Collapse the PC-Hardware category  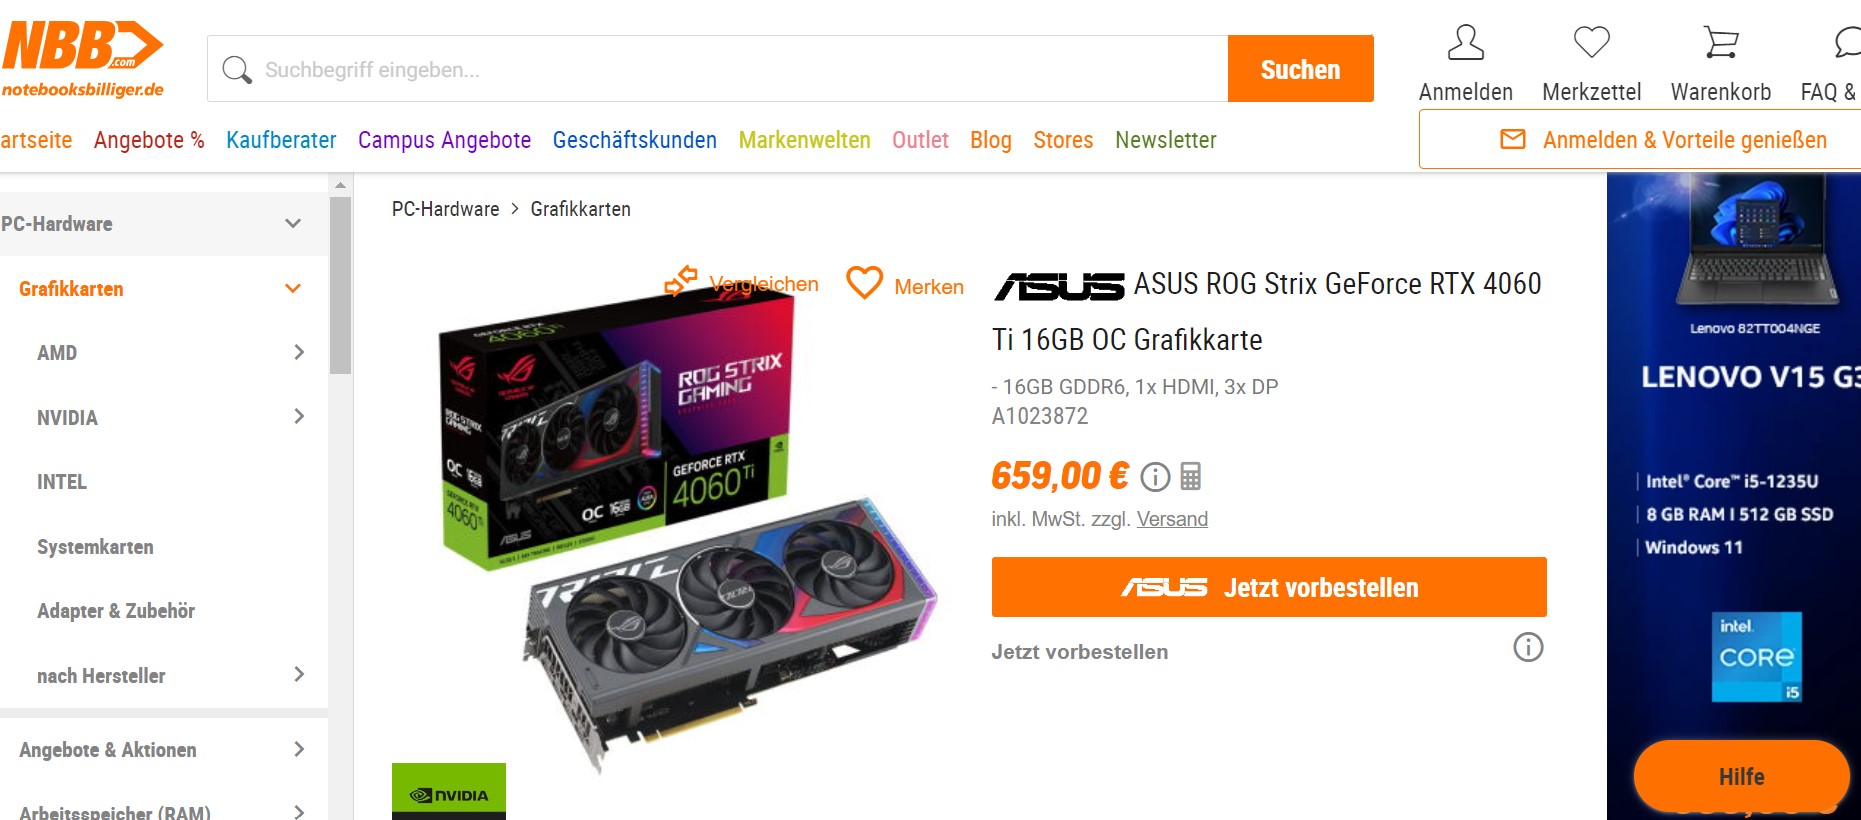(293, 223)
